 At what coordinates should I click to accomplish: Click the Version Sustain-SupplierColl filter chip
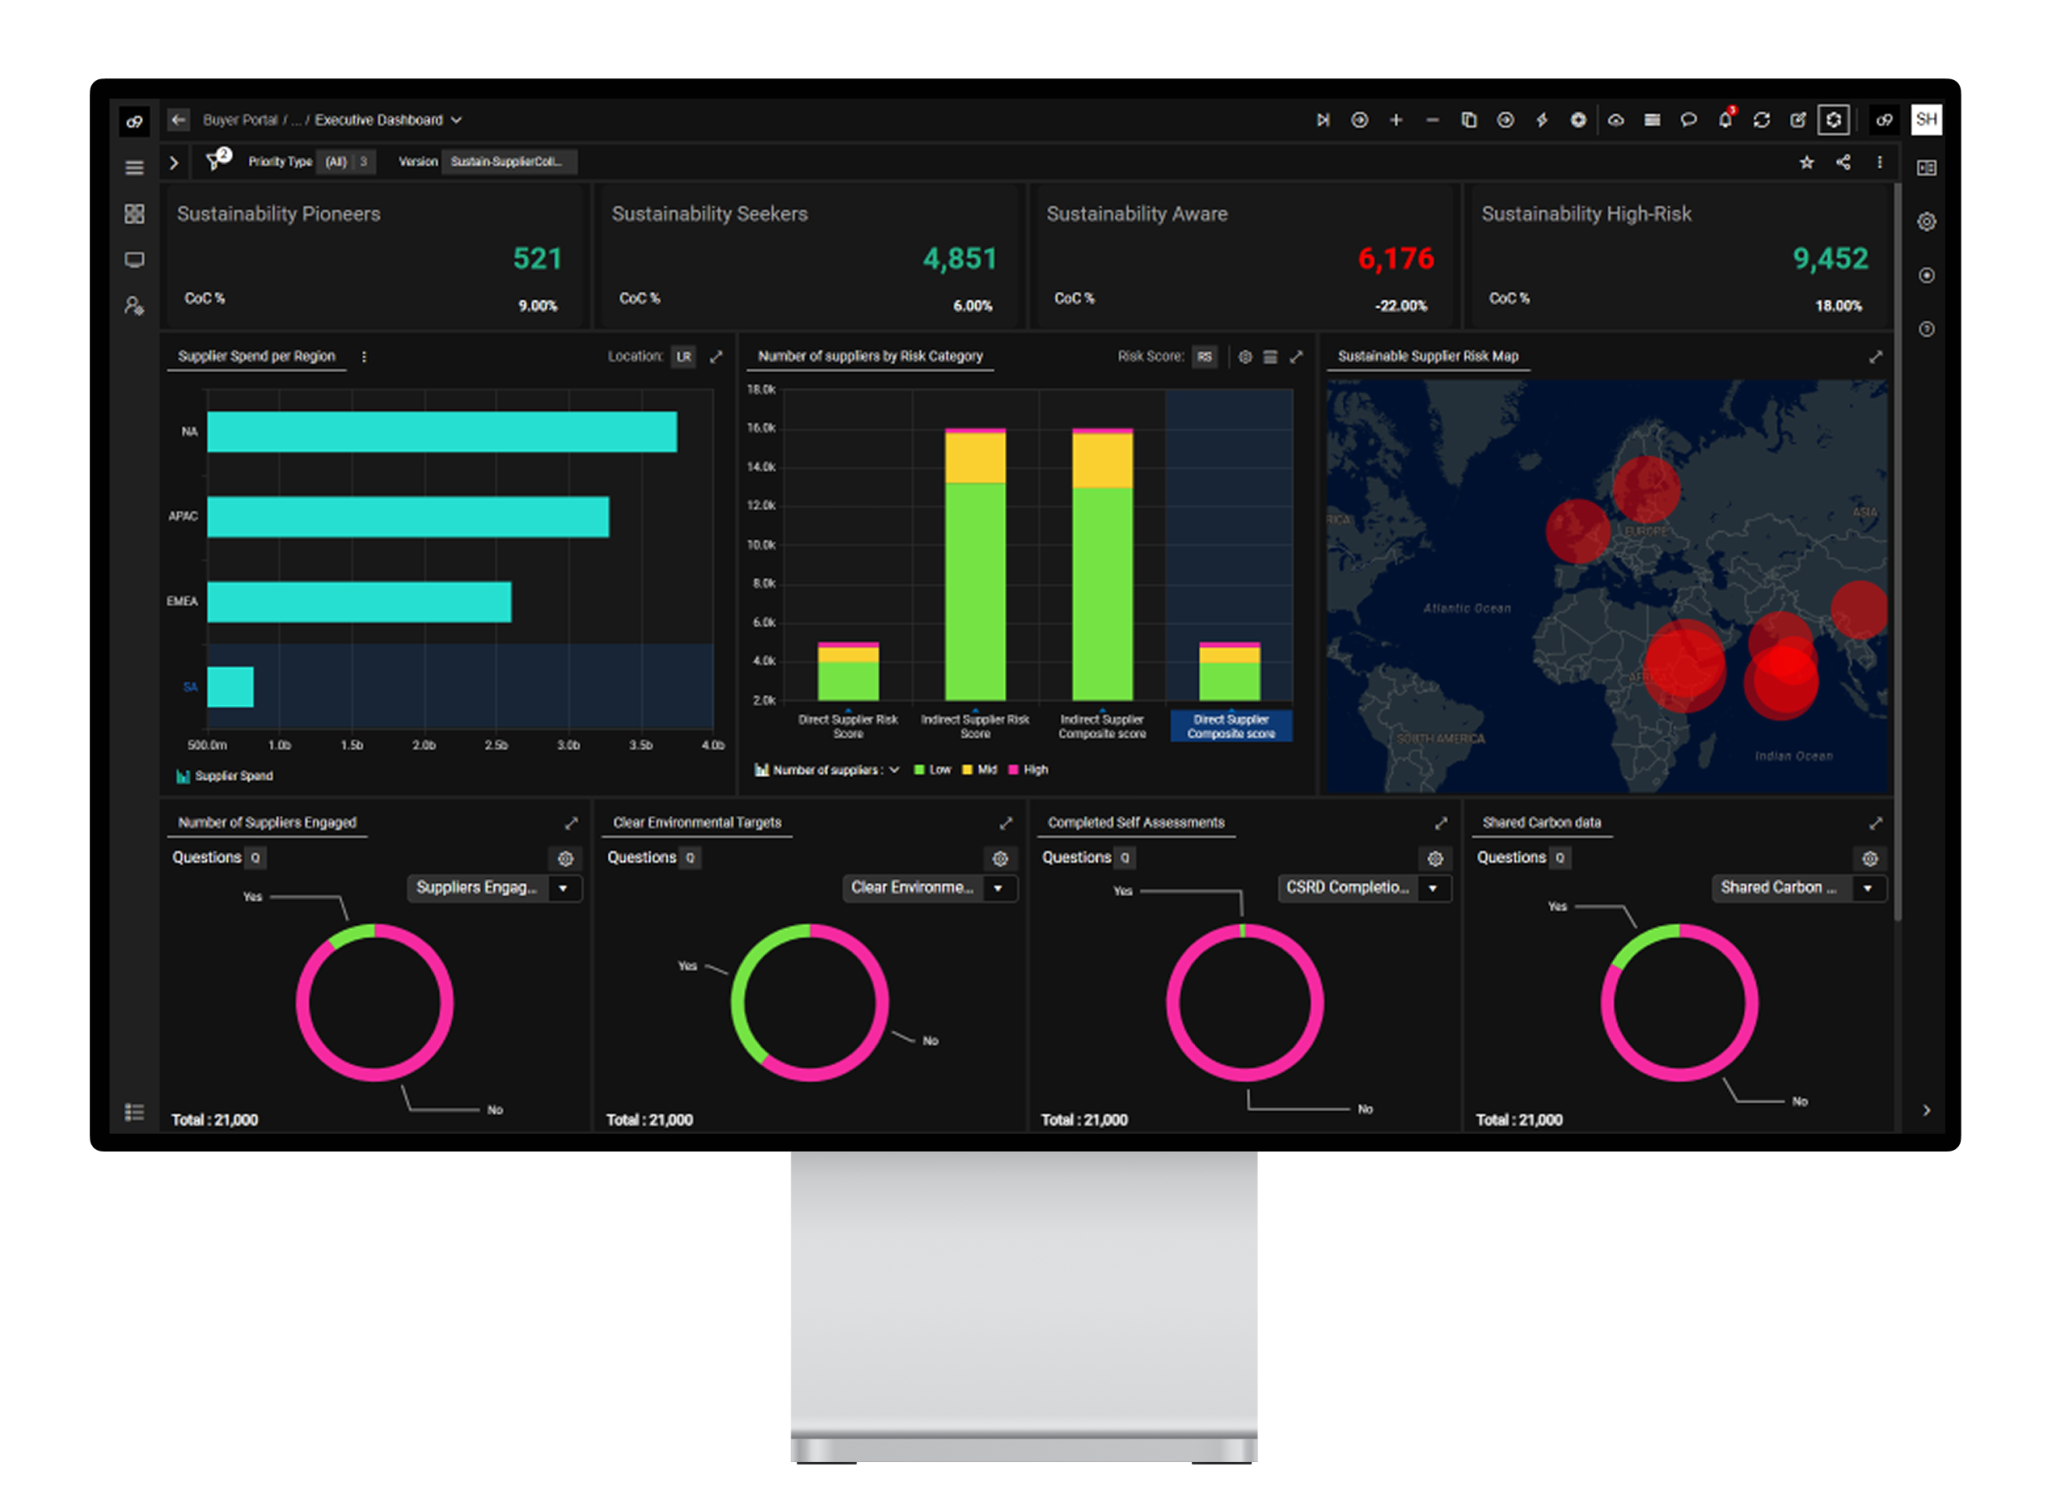point(508,162)
